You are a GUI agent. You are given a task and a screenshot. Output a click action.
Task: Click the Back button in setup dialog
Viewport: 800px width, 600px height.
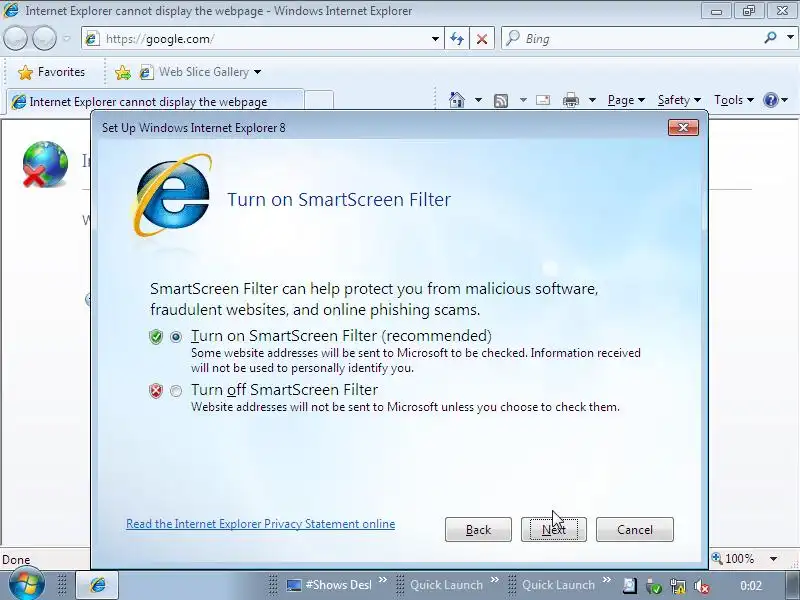point(478,530)
